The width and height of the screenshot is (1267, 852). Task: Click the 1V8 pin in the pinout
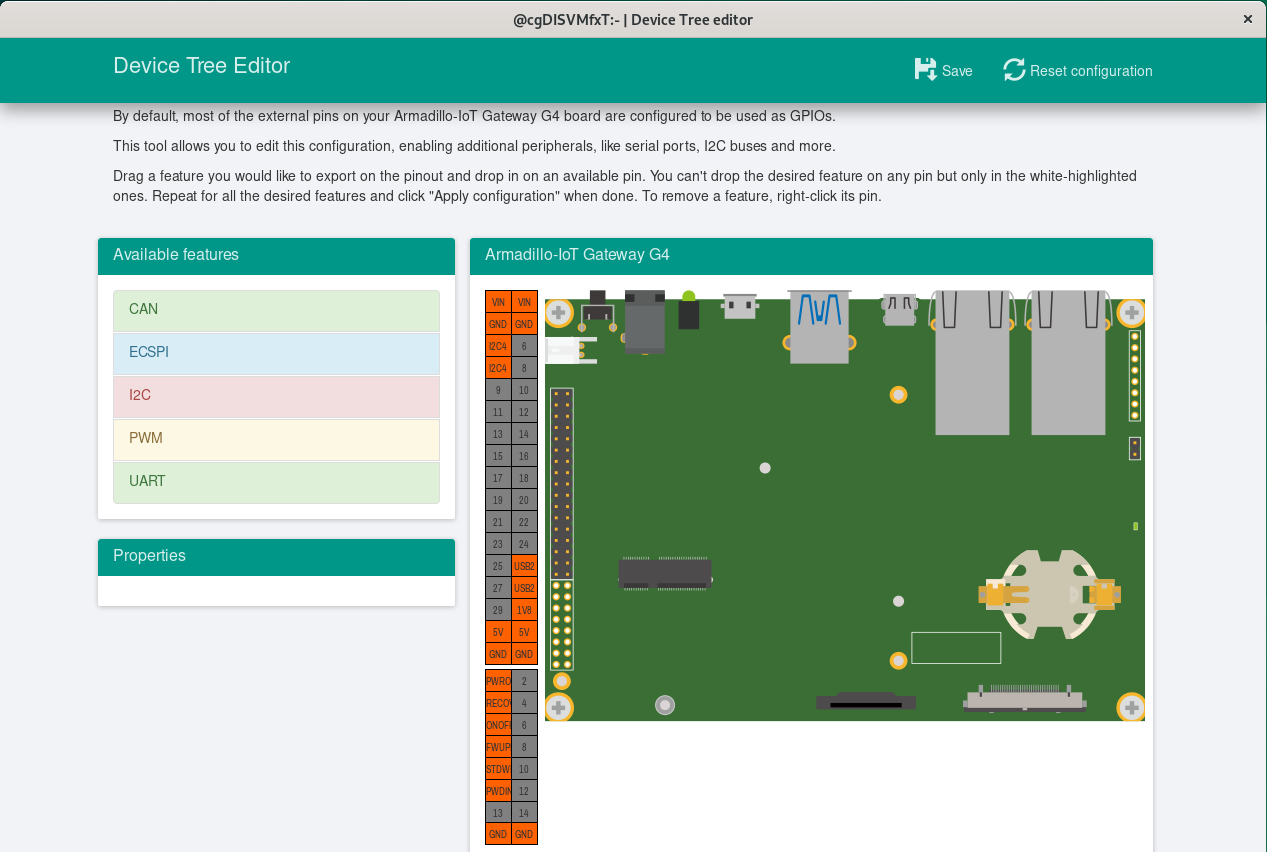524,610
